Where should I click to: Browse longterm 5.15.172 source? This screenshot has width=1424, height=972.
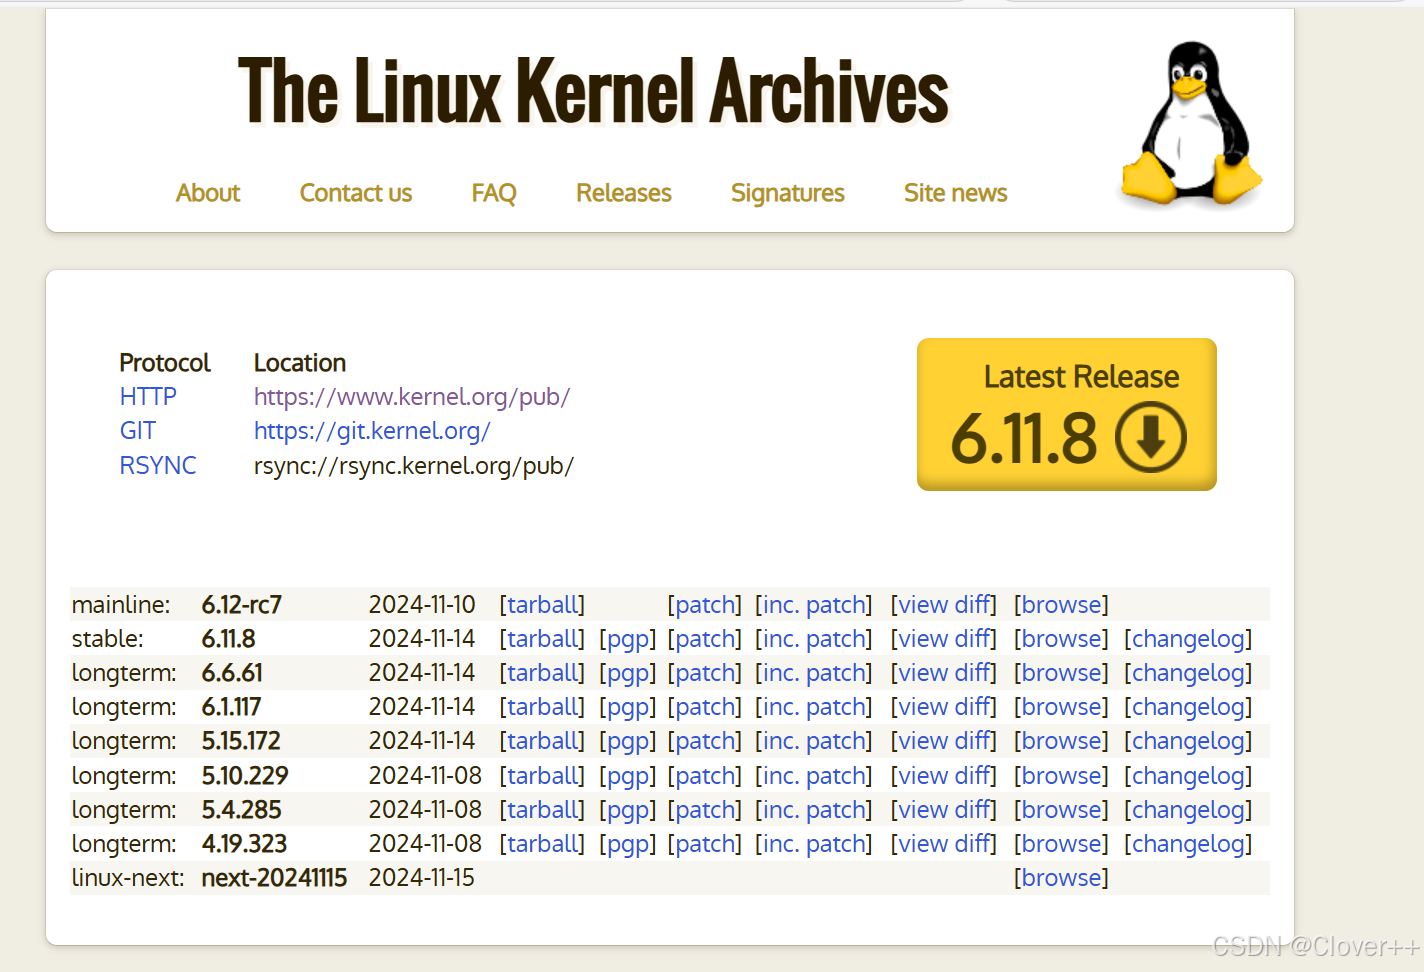[x=1061, y=741]
